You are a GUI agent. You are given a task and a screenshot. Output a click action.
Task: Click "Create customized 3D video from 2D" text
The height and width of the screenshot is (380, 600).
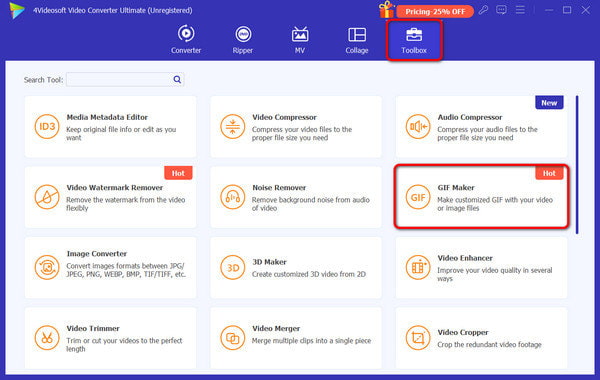coord(308,274)
